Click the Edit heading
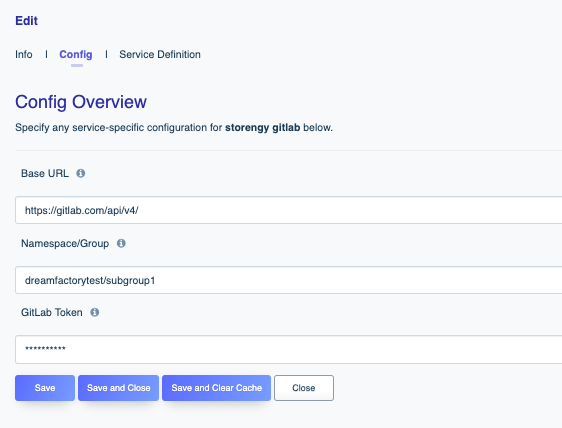Viewport: 562px width, 428px height. pos(27,21)
